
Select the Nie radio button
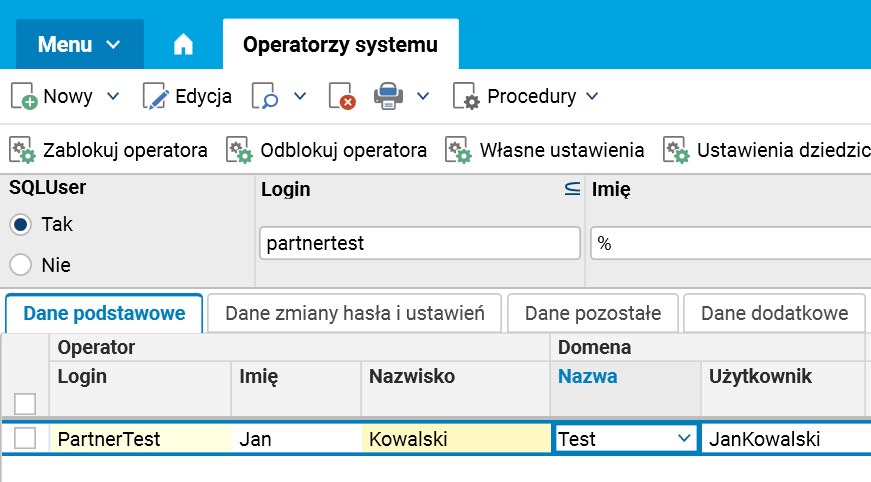click(x=19, y=265)
